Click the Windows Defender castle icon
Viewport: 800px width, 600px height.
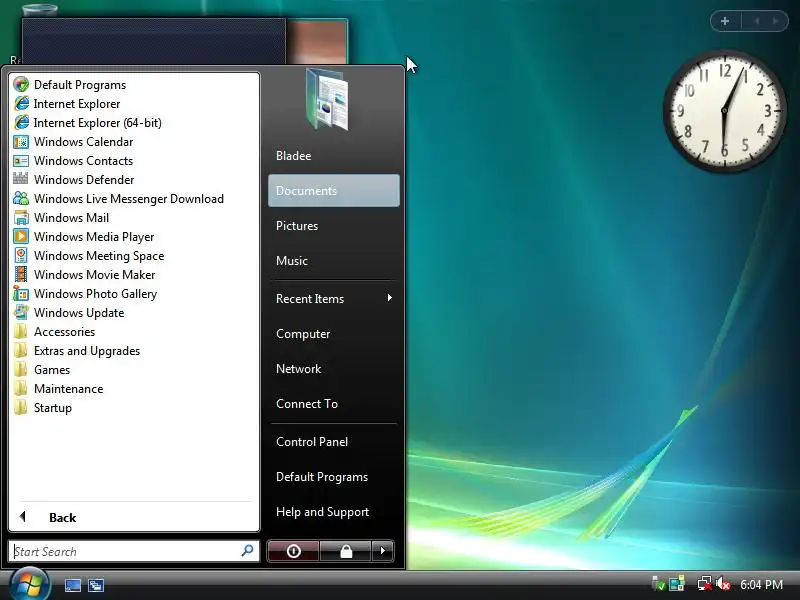[x=21, y=180]
